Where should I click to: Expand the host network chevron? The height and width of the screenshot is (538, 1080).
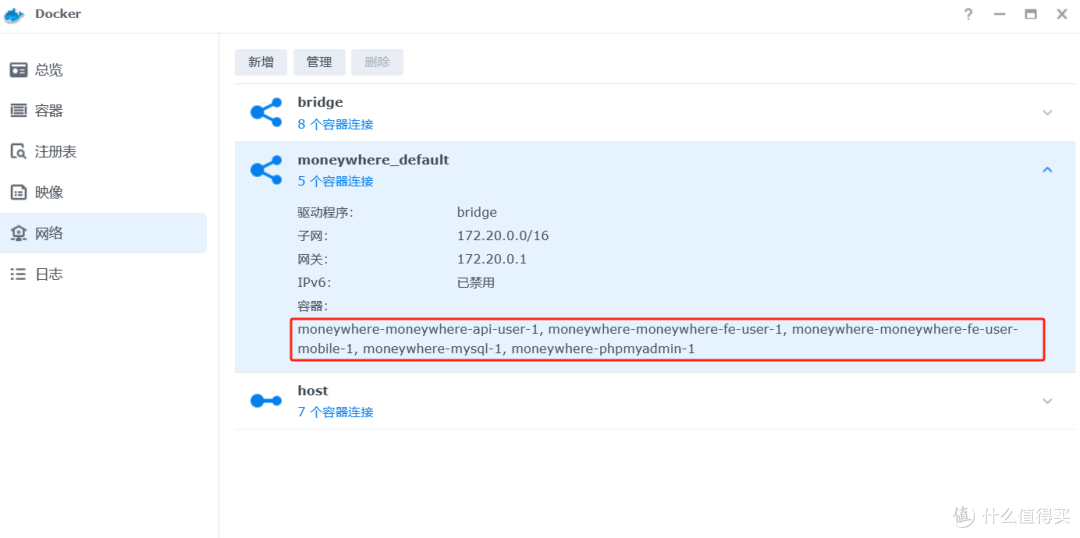tap(1048, 400)
